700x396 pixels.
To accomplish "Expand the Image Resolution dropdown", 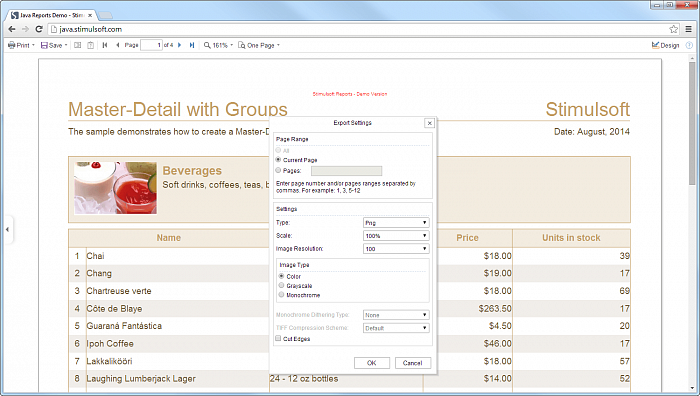I will click(x=396, y=249).
